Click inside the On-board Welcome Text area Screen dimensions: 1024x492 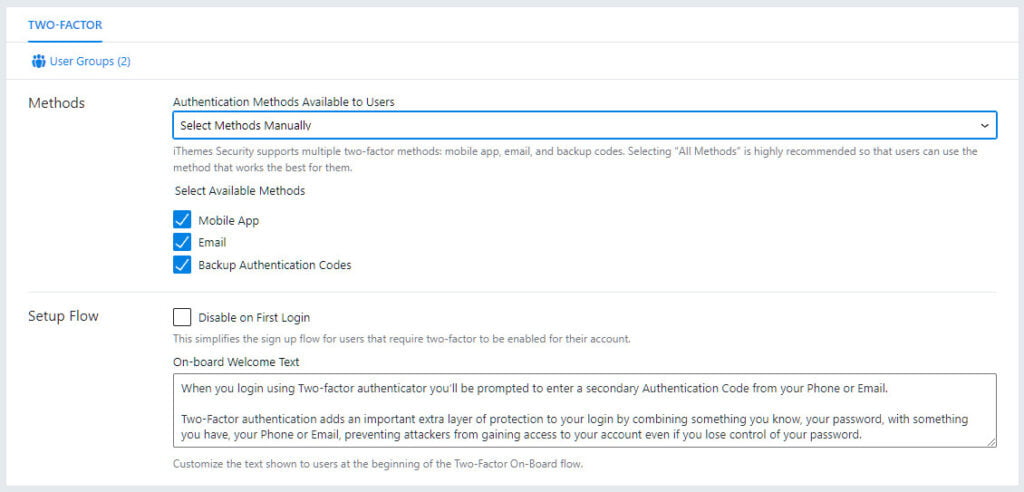pos(584,410)
